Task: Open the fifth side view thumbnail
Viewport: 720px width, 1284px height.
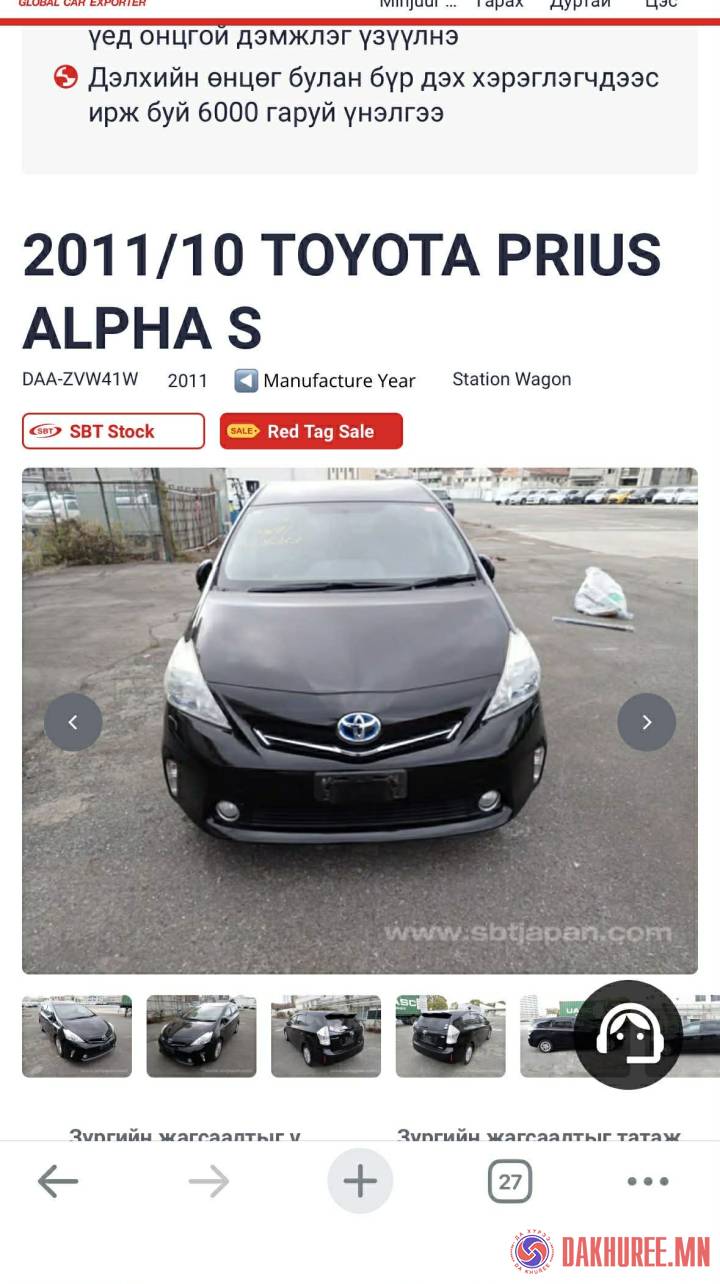Action: pos(548,1036)
